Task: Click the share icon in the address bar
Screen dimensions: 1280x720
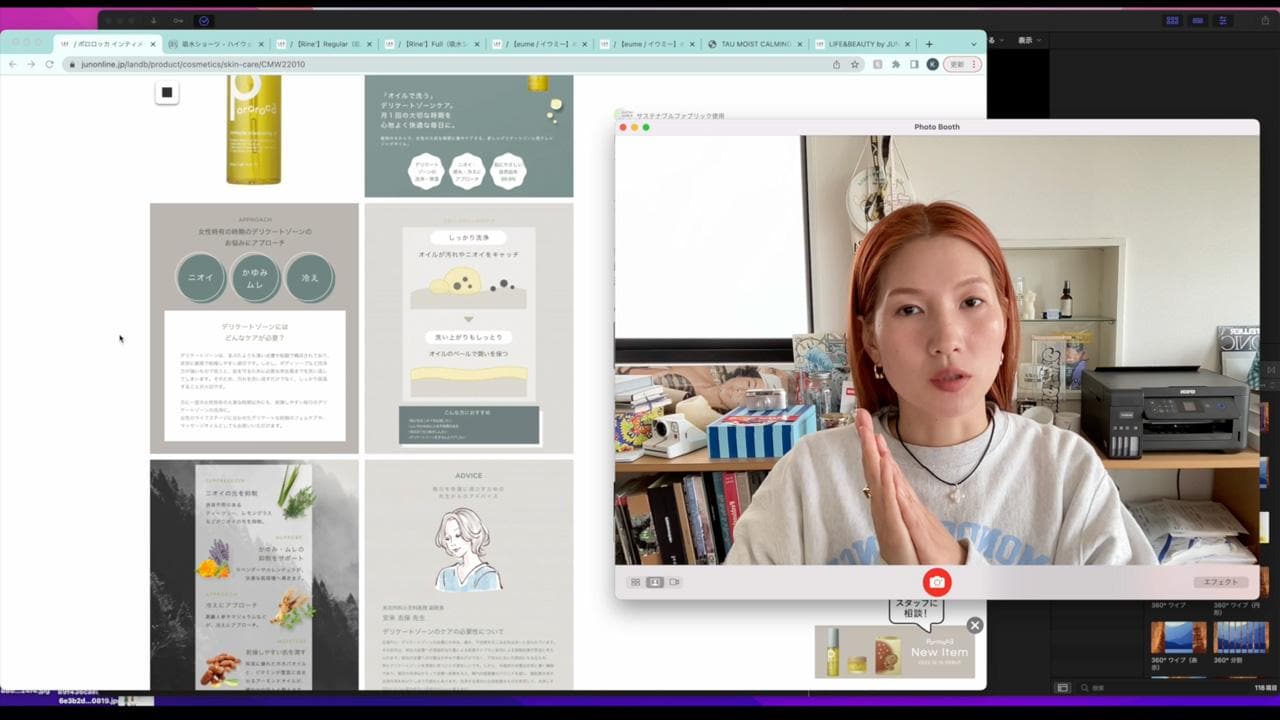Action: [836, 64]
